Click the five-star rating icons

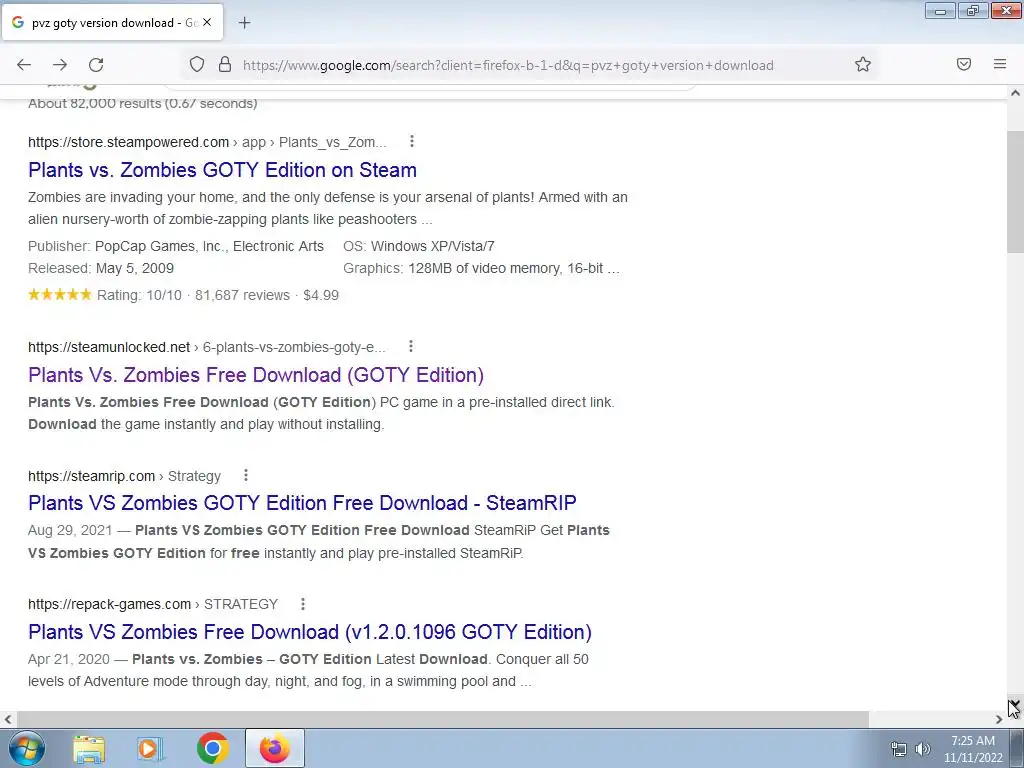coord(59,295)
